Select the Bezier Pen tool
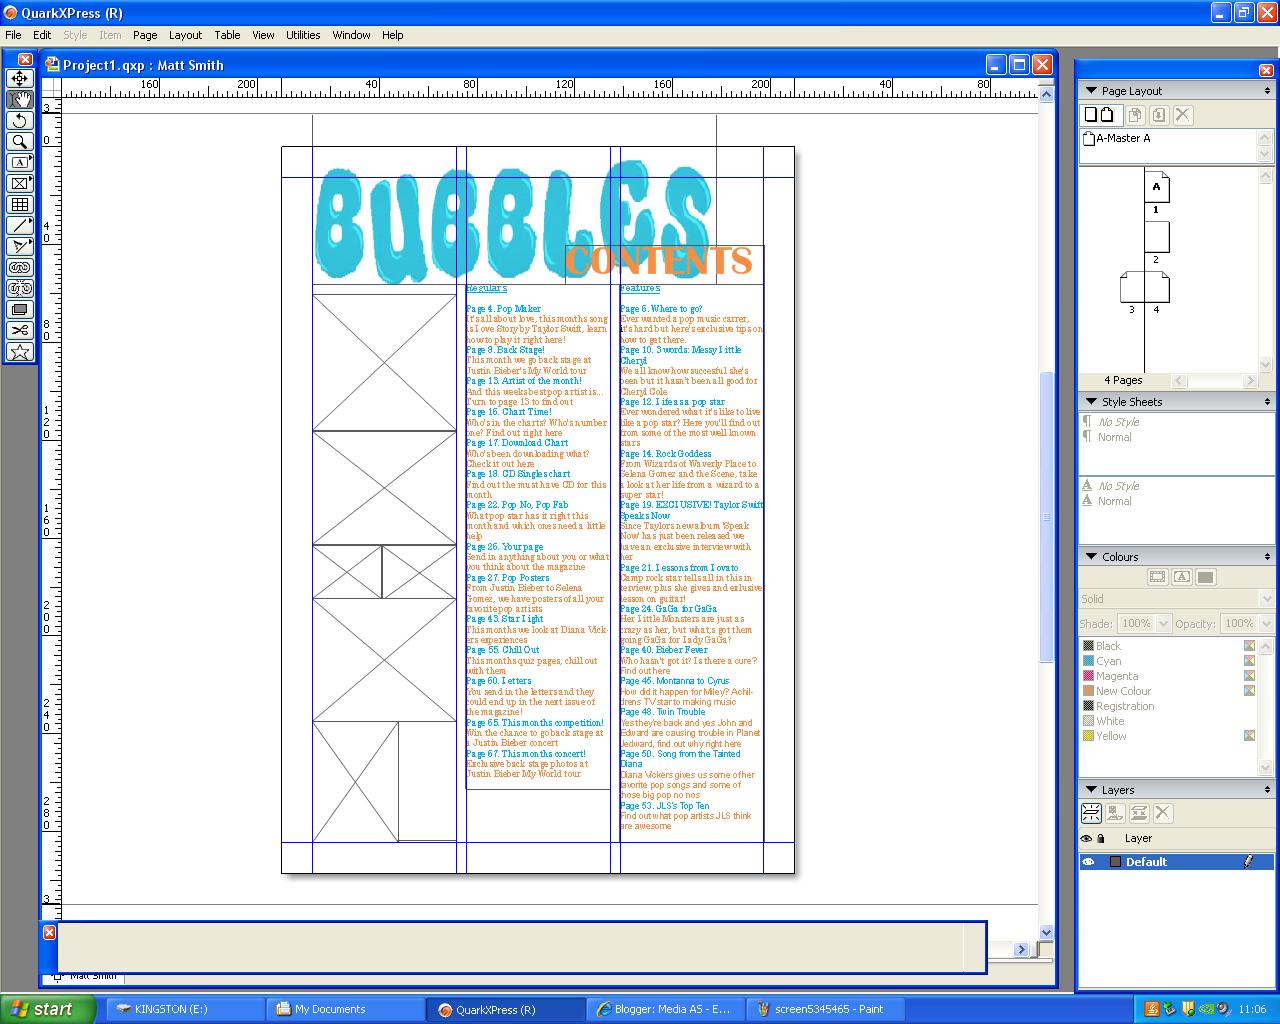This screenshot has height=1024, width=1280. point(20,246)
